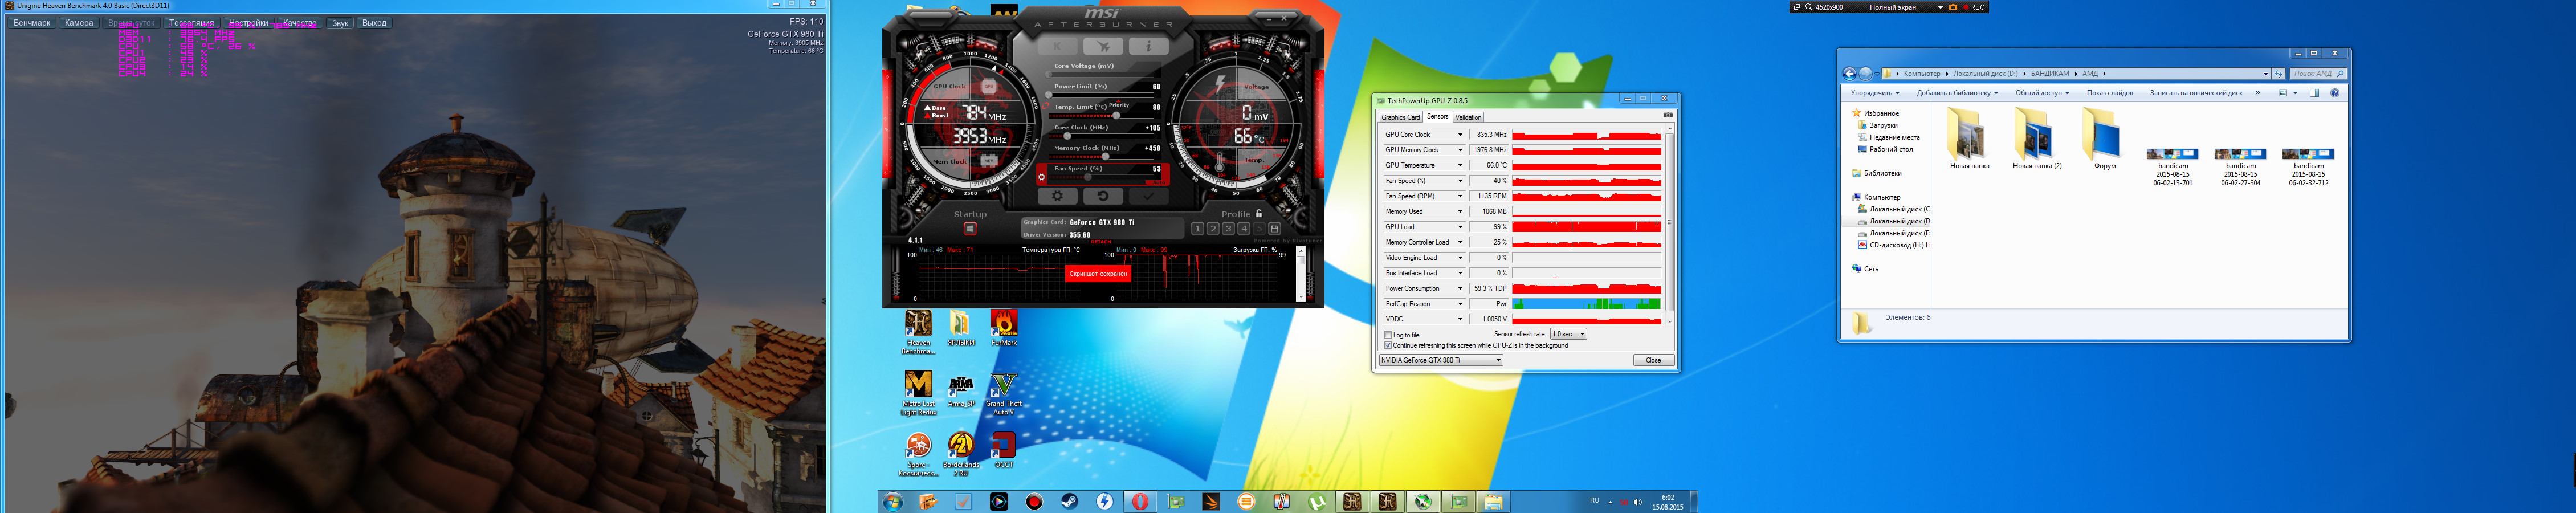2576x513 pixels.
Task: Open Afterburner settings via the gear button
Action: click(x=1057, y=196)
